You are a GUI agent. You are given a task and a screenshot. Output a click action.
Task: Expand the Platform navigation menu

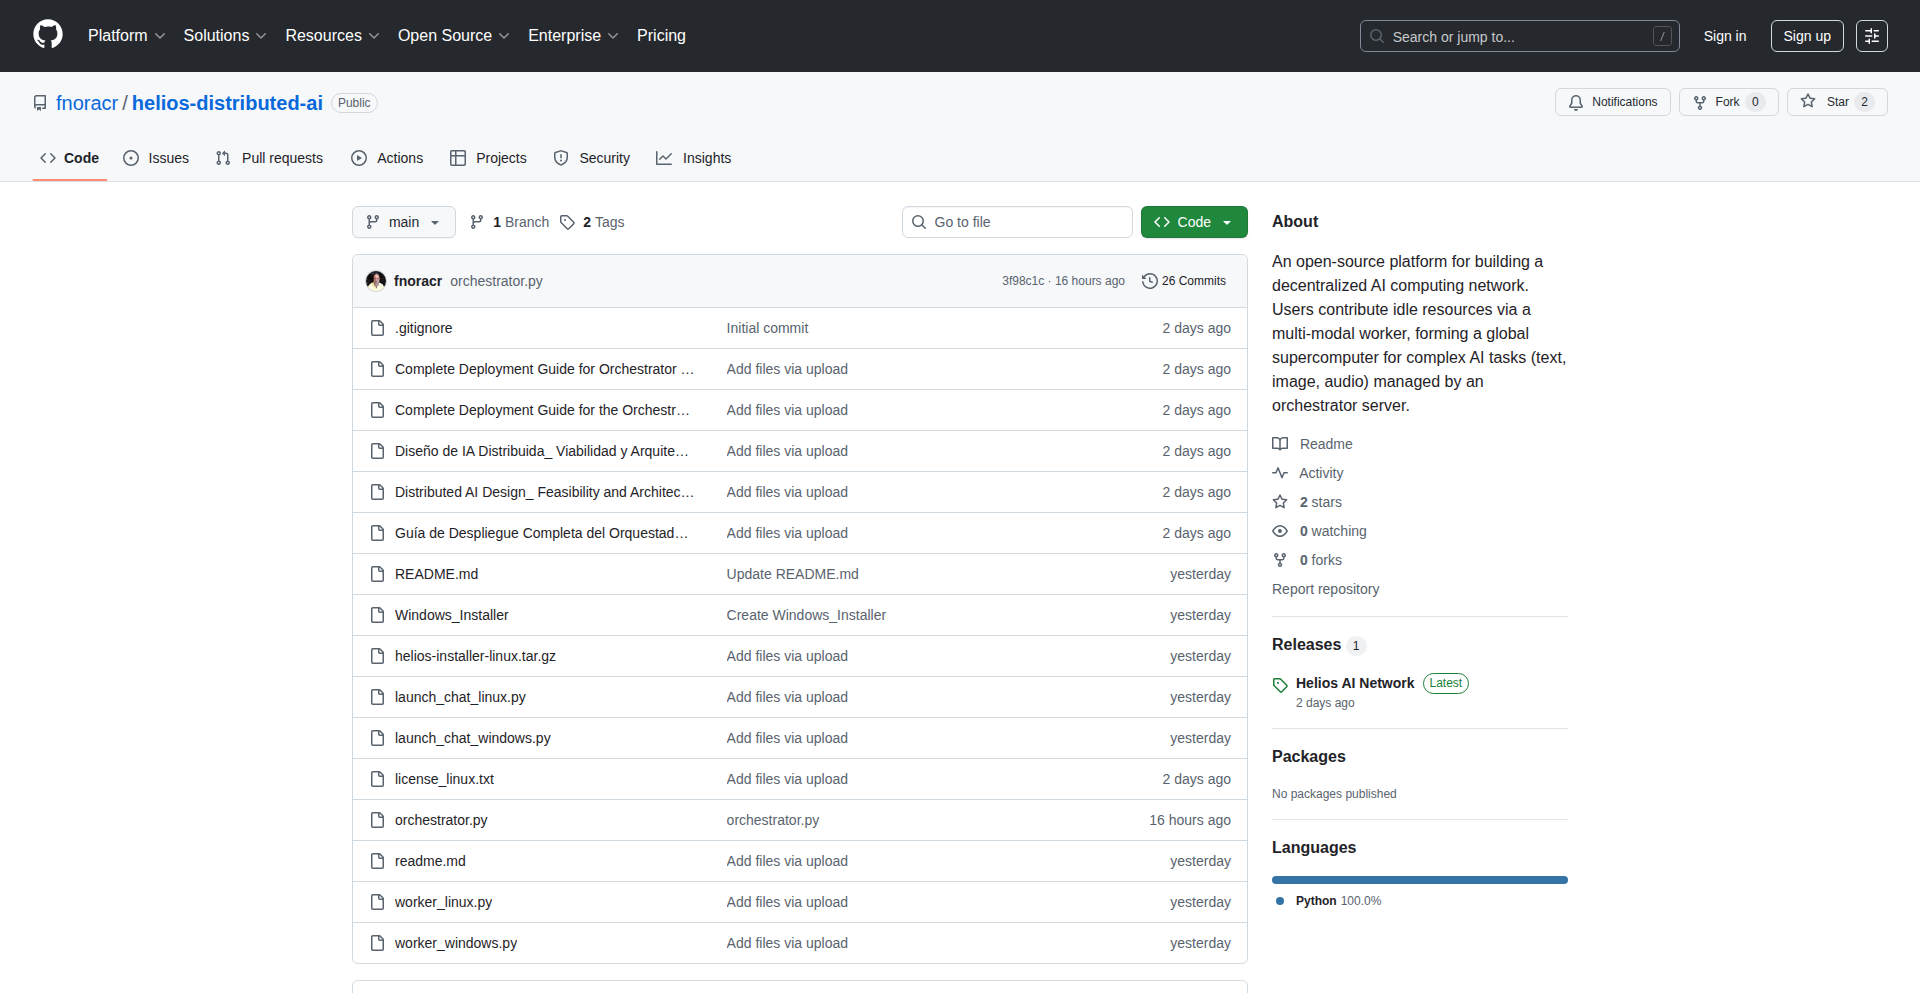click(126, 36)
